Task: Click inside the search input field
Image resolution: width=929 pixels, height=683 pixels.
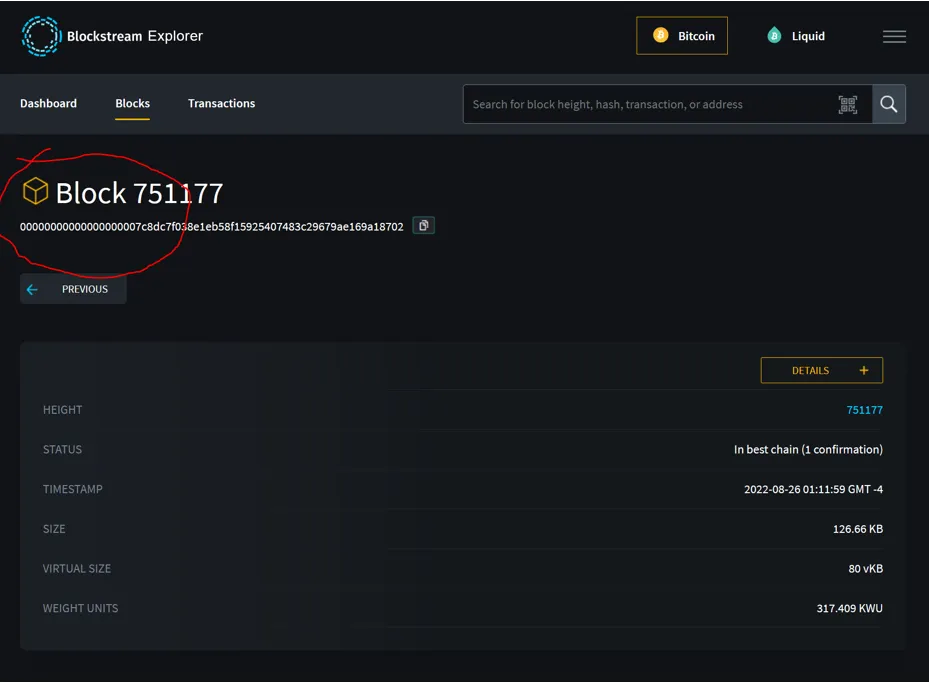Action: (x=650, y=104)
